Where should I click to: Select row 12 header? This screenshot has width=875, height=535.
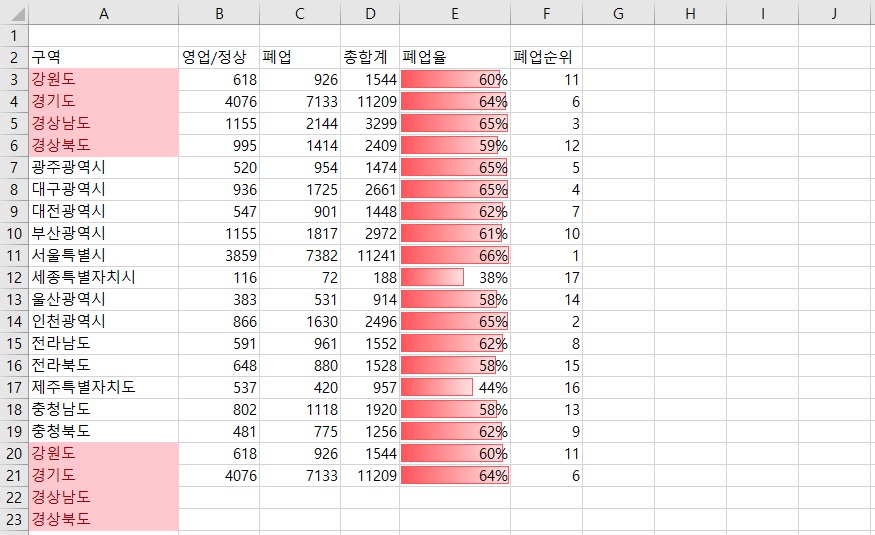[14, 277]
